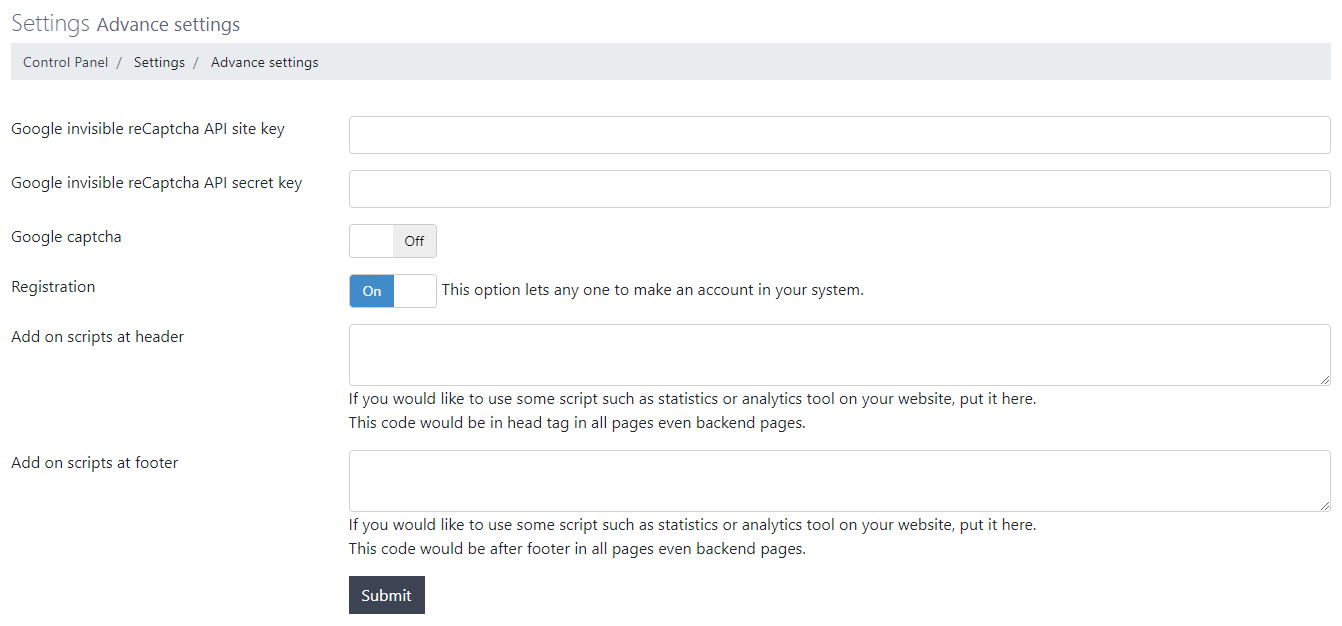Click the 'Google invisible reCaptcha API secret key' label
Image resolution: width=1342 pixels, height=626 pixels.
point(156,183)
